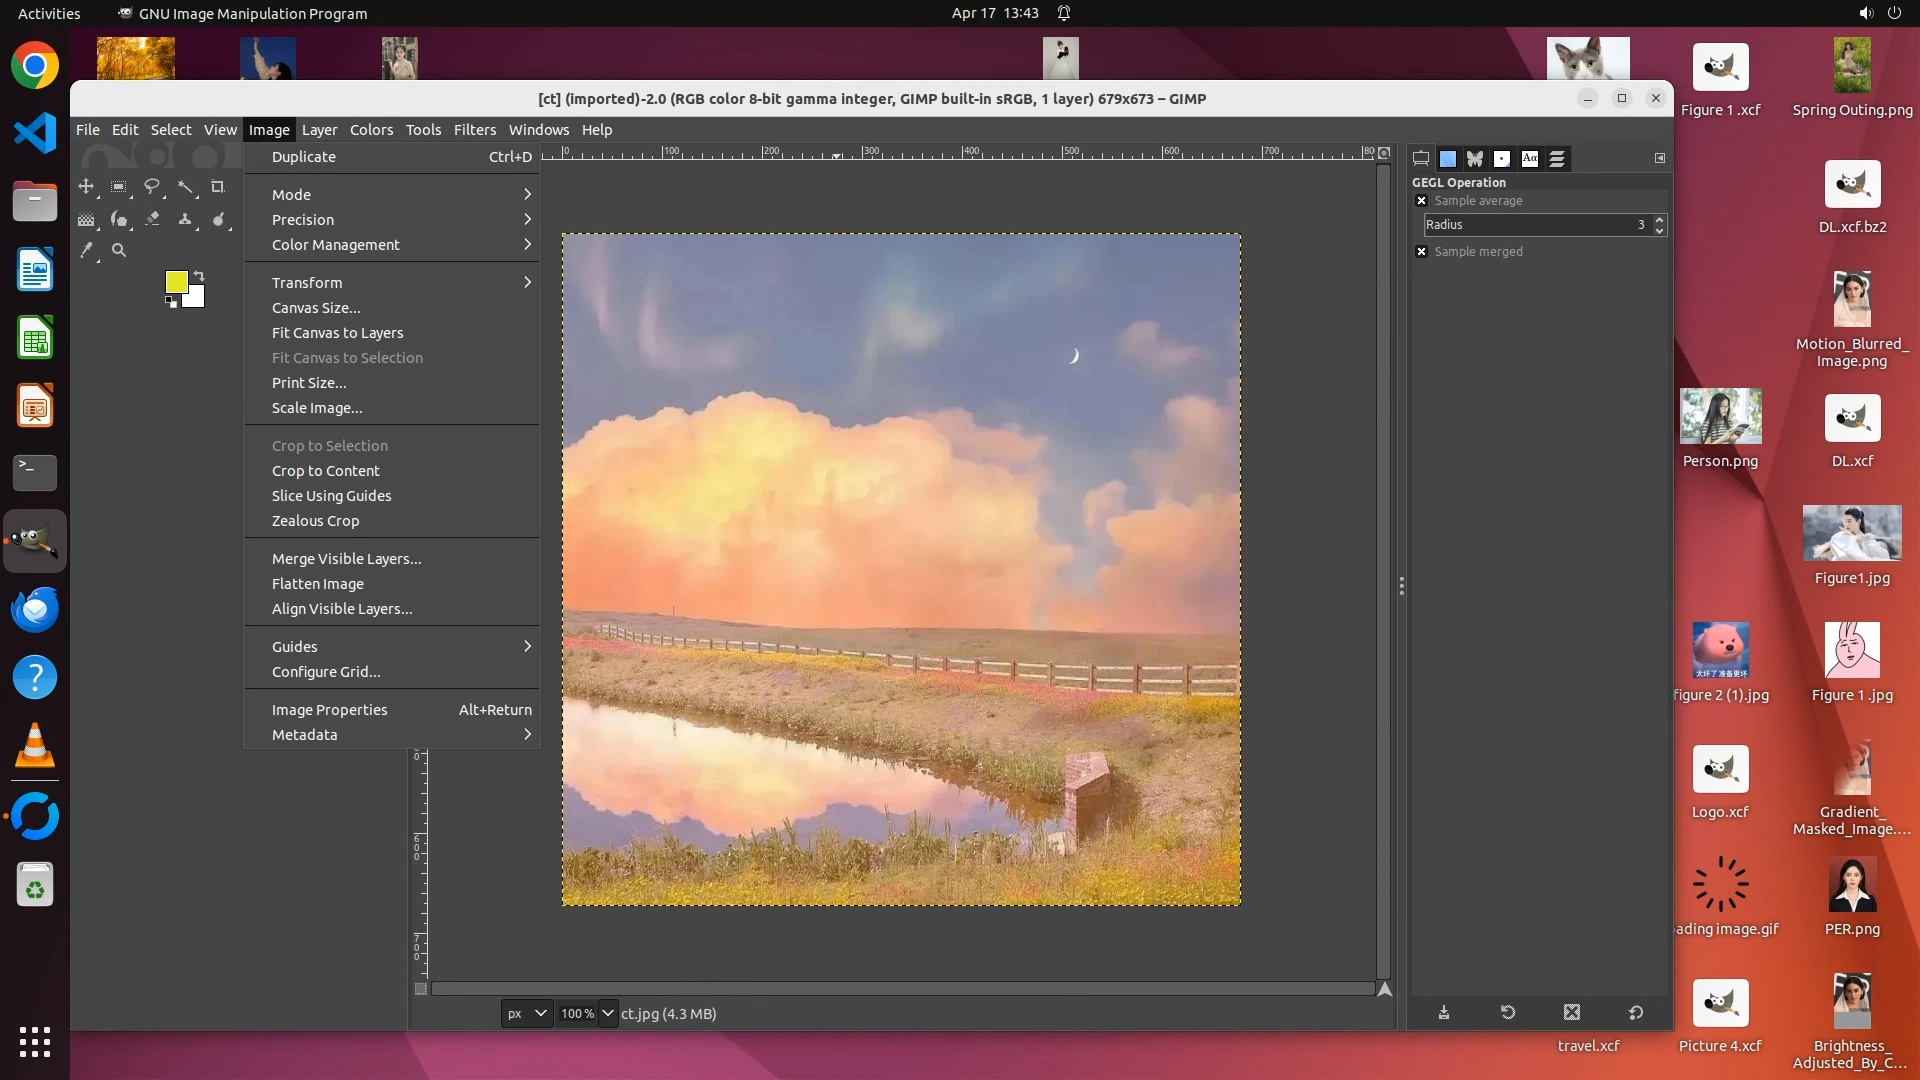Open the zoom percentage dropdown
1920x1080 pixels.
click(607, 1014)
